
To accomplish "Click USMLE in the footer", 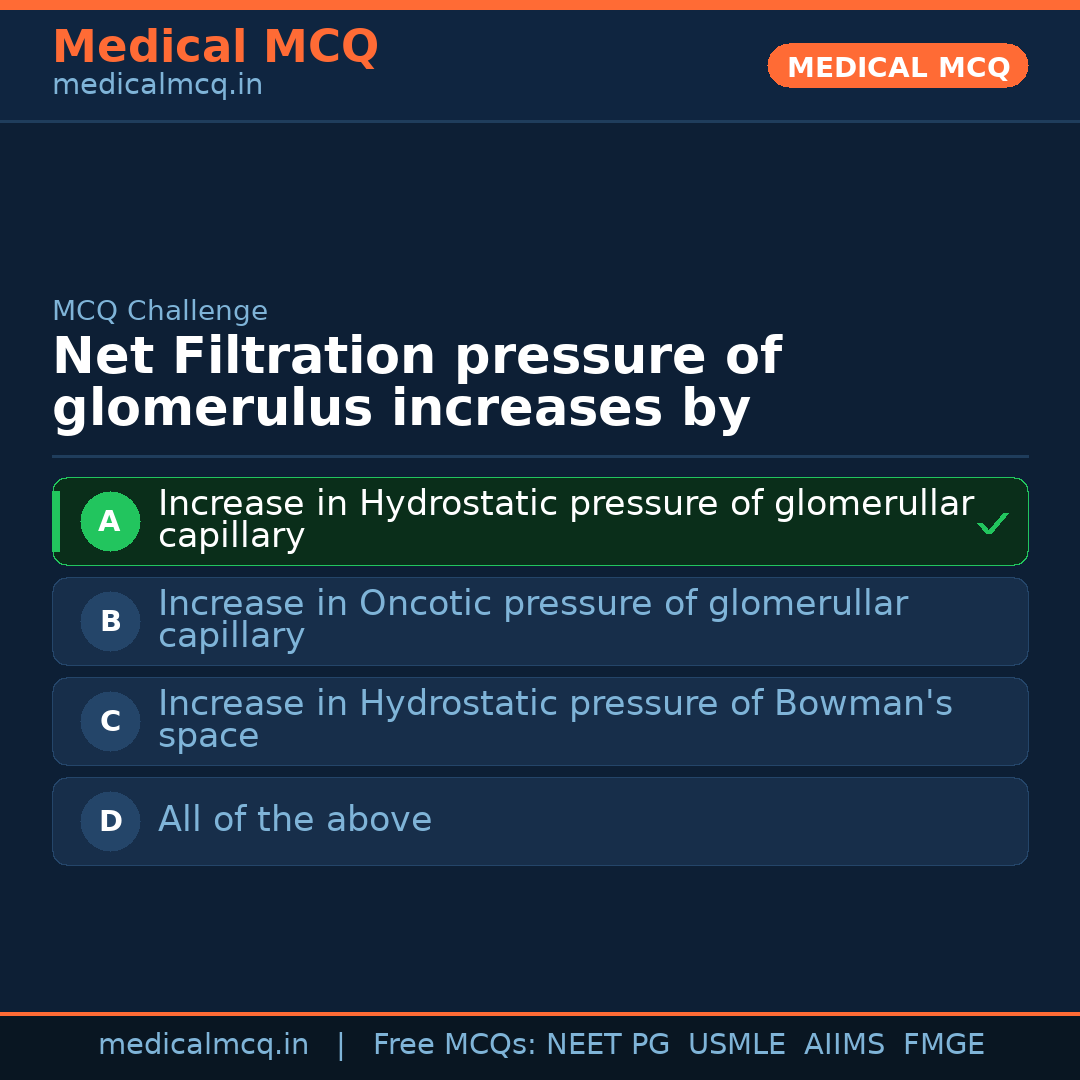I will point(737,1045).
